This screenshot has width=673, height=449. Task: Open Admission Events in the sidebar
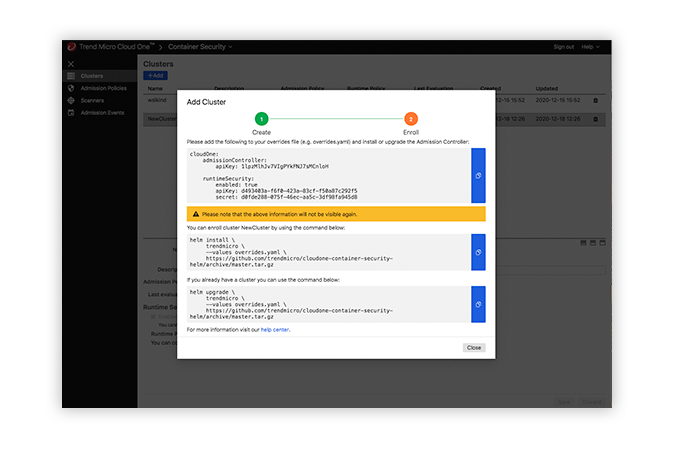100,112
